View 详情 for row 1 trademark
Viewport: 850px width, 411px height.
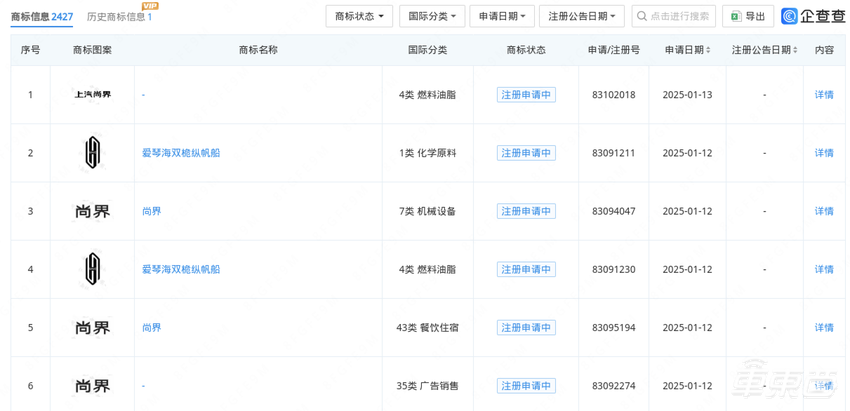point(823,95)
